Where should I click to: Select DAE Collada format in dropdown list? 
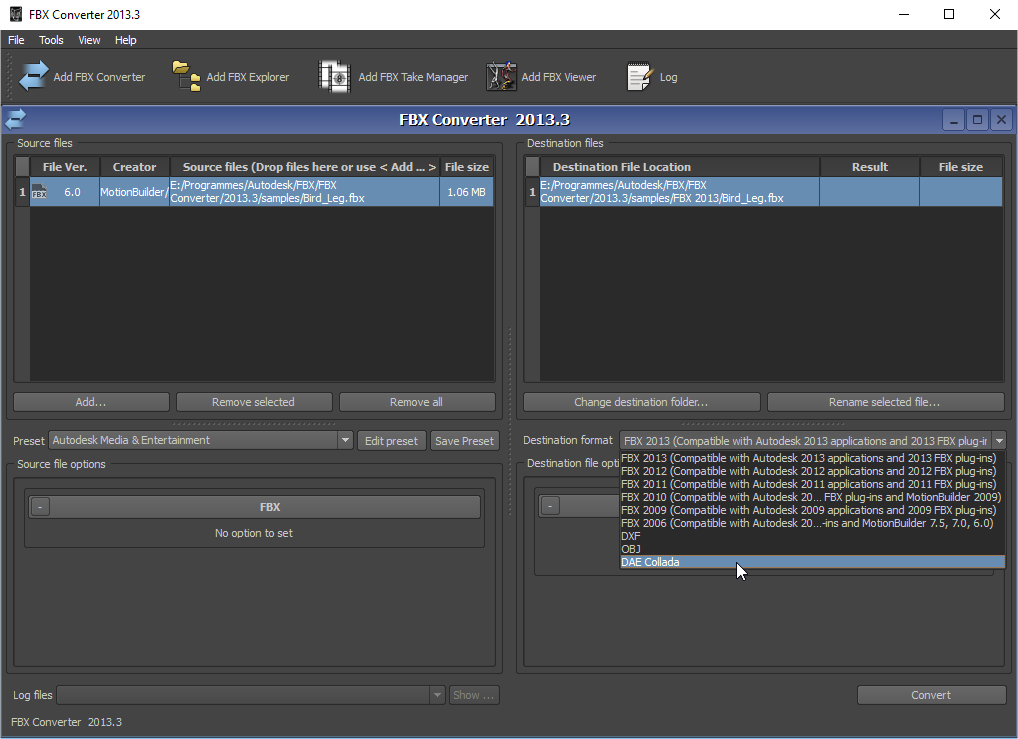(812, 562)
